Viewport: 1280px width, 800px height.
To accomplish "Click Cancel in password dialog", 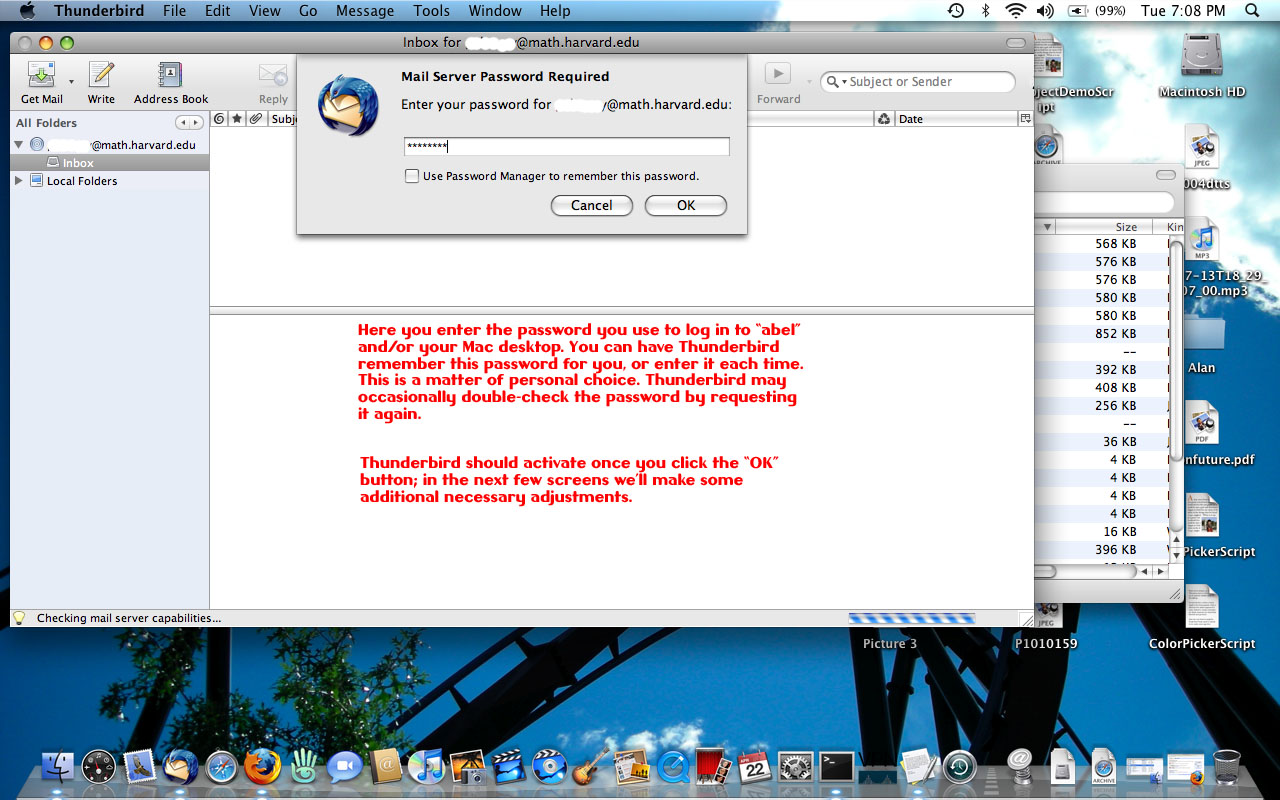I will pos(591,205).
